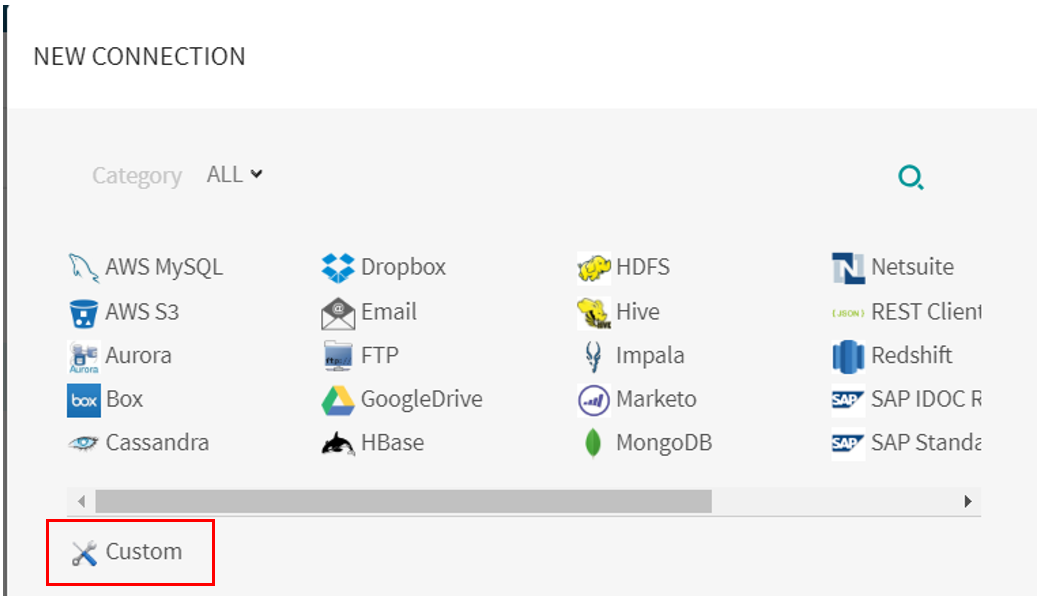
Task: Click the scrollbar right arrow
Action: [968, 501]
